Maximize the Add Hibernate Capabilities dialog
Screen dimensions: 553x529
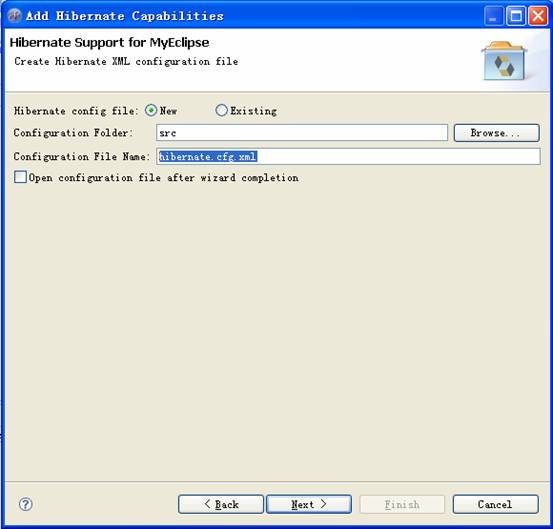(516, 16)
